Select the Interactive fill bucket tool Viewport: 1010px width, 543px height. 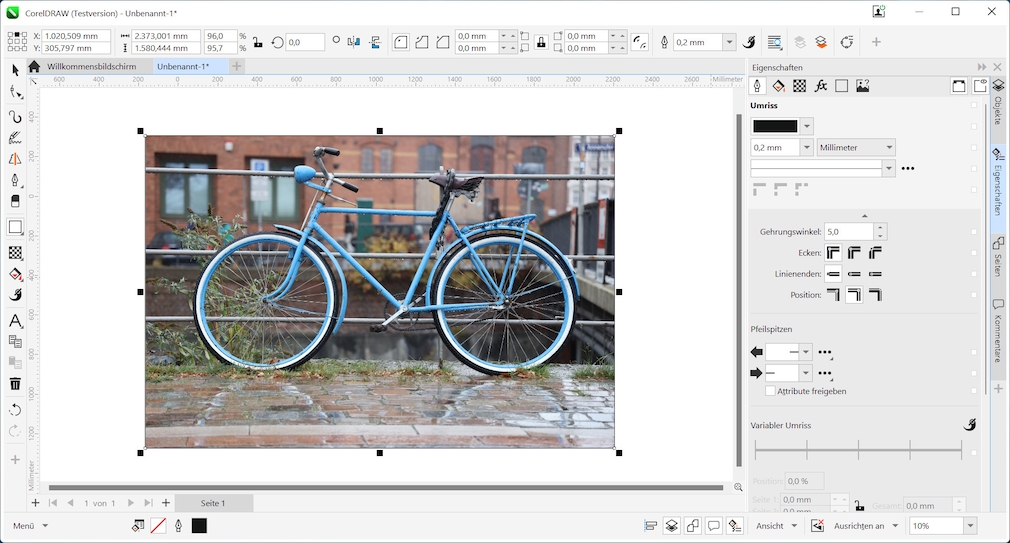click(x=15, y=274)
